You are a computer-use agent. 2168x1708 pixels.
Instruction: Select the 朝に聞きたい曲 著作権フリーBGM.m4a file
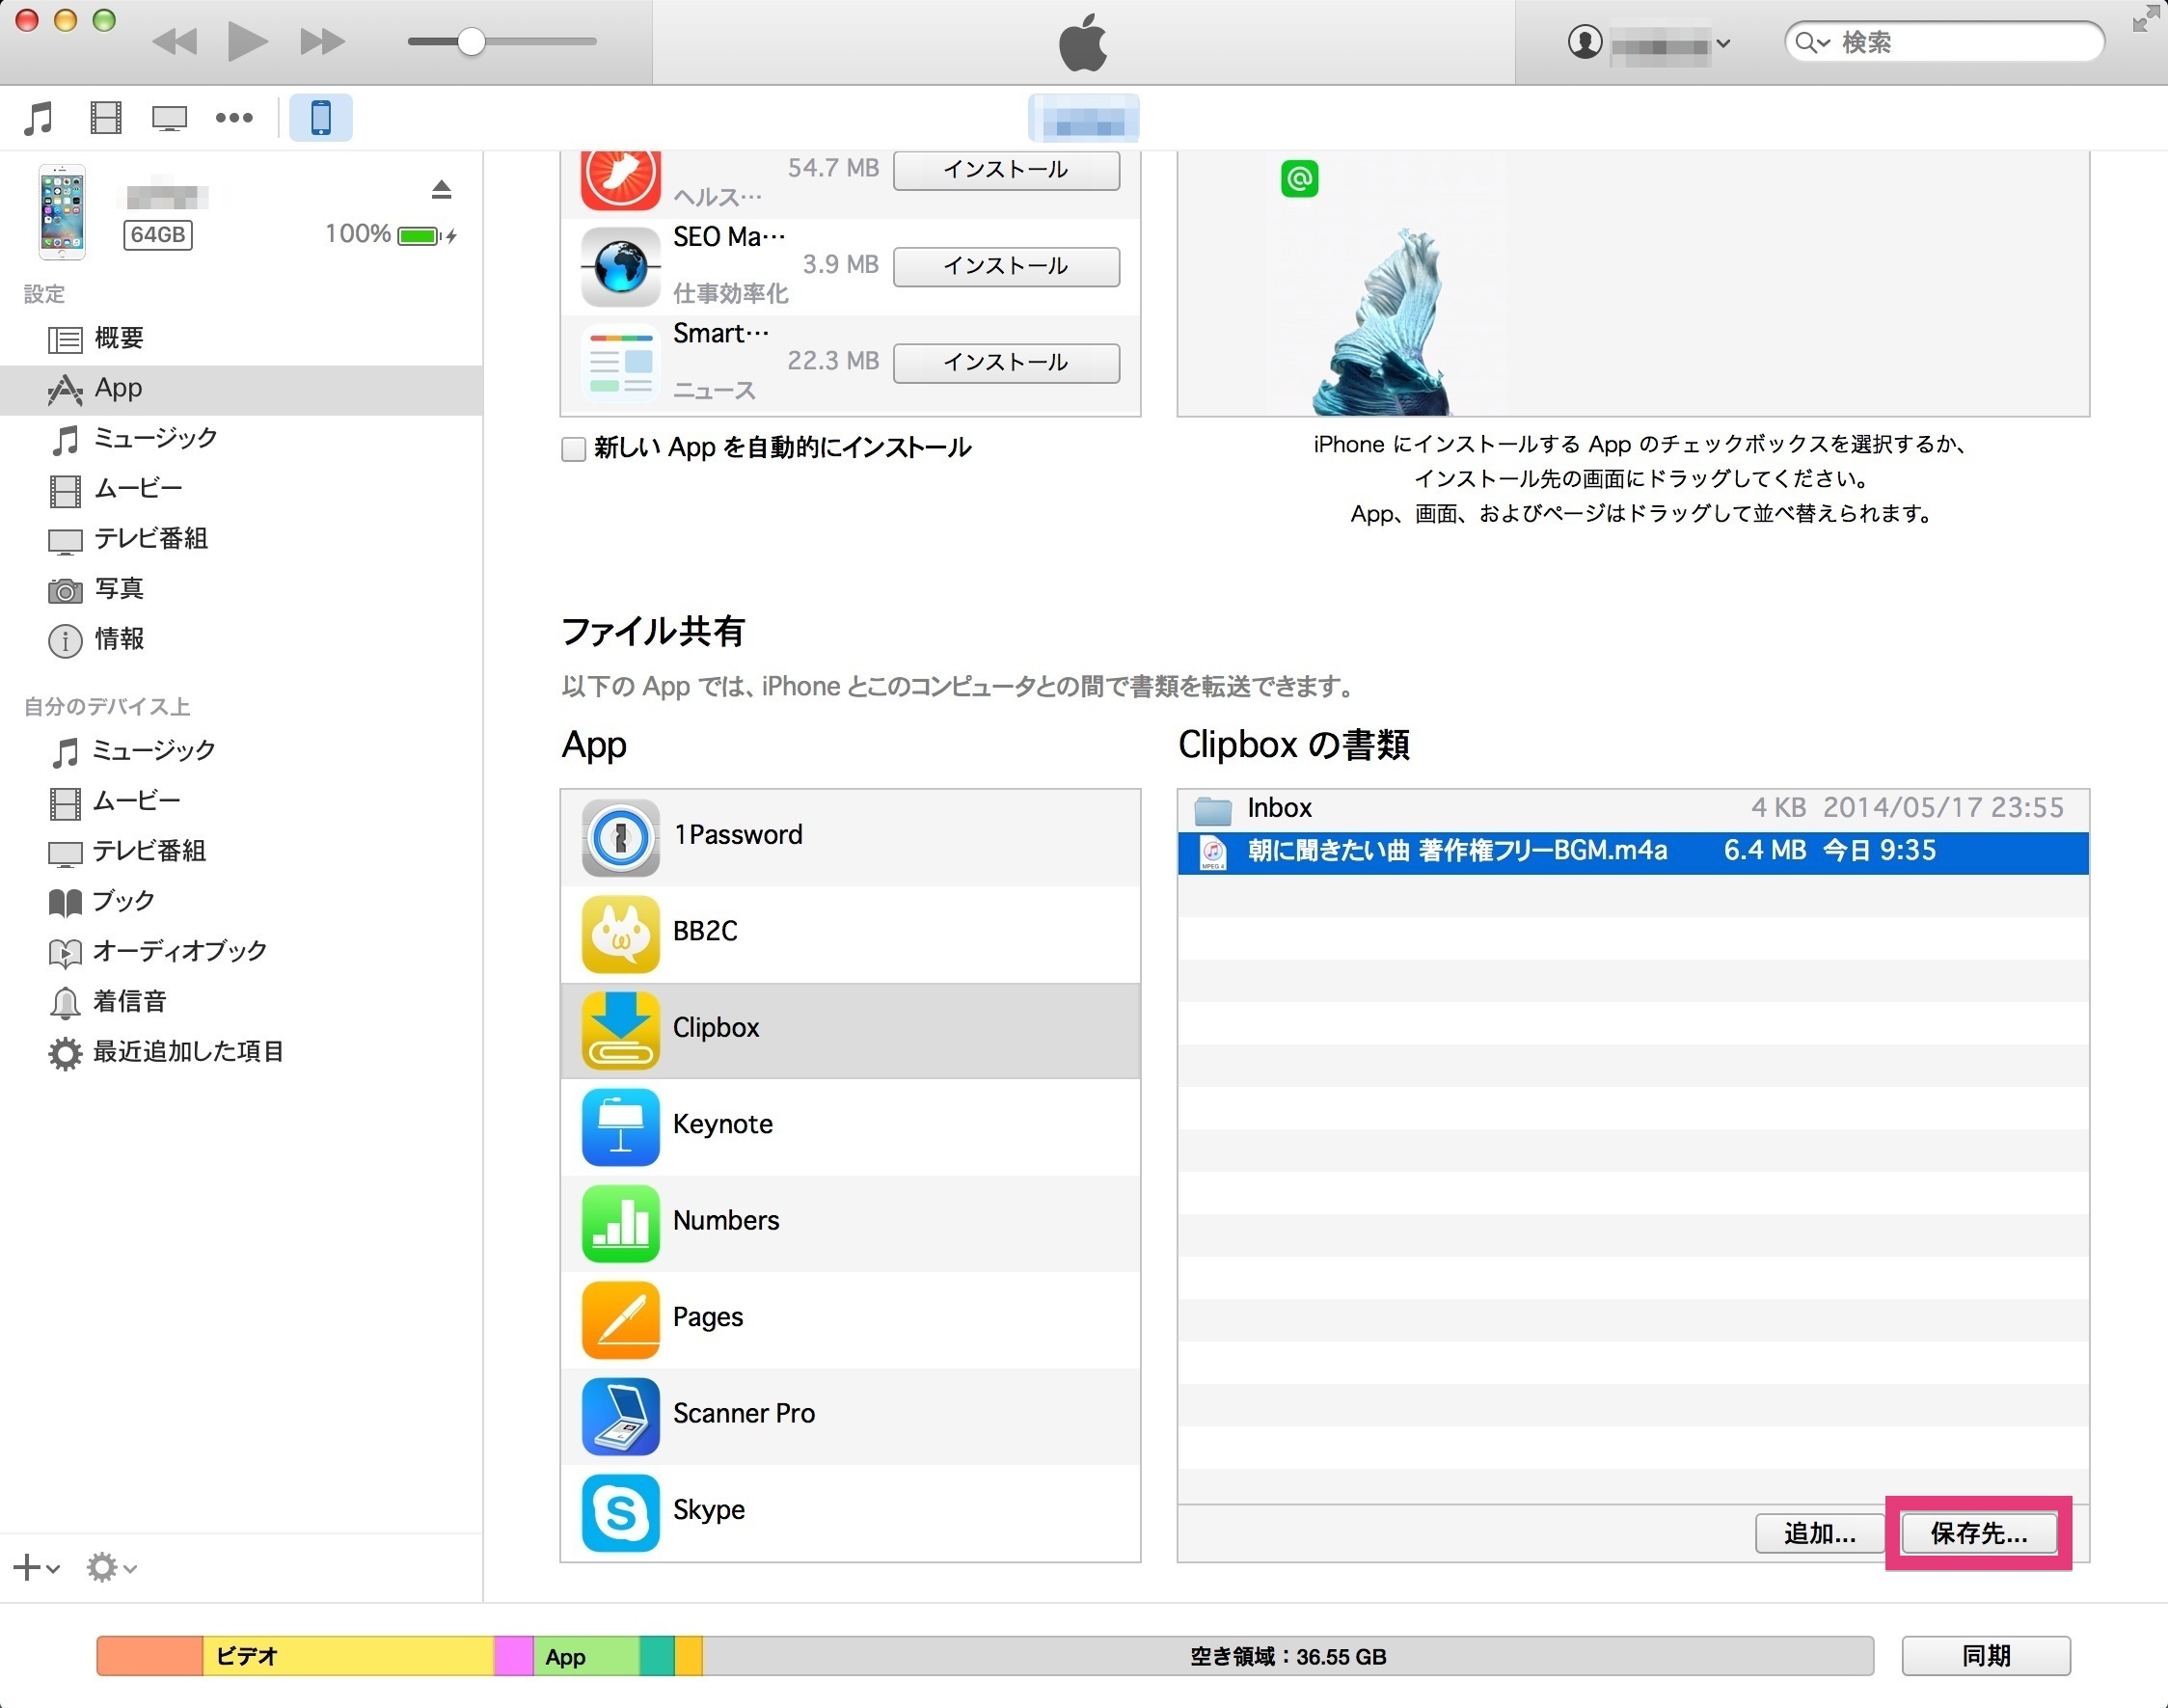[1633, 852]
